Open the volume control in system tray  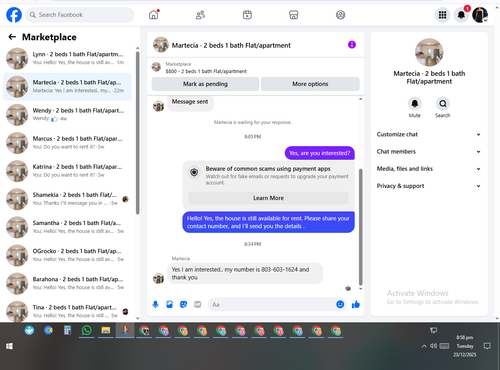pyautogui.click(x=433, y=346)
